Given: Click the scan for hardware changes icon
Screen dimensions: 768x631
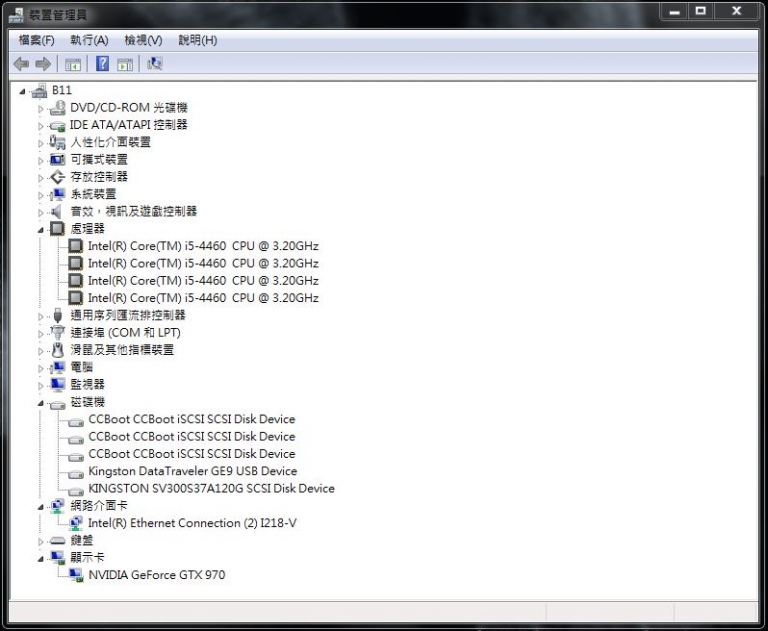Looking at the screenshot, I should [154, 63].
